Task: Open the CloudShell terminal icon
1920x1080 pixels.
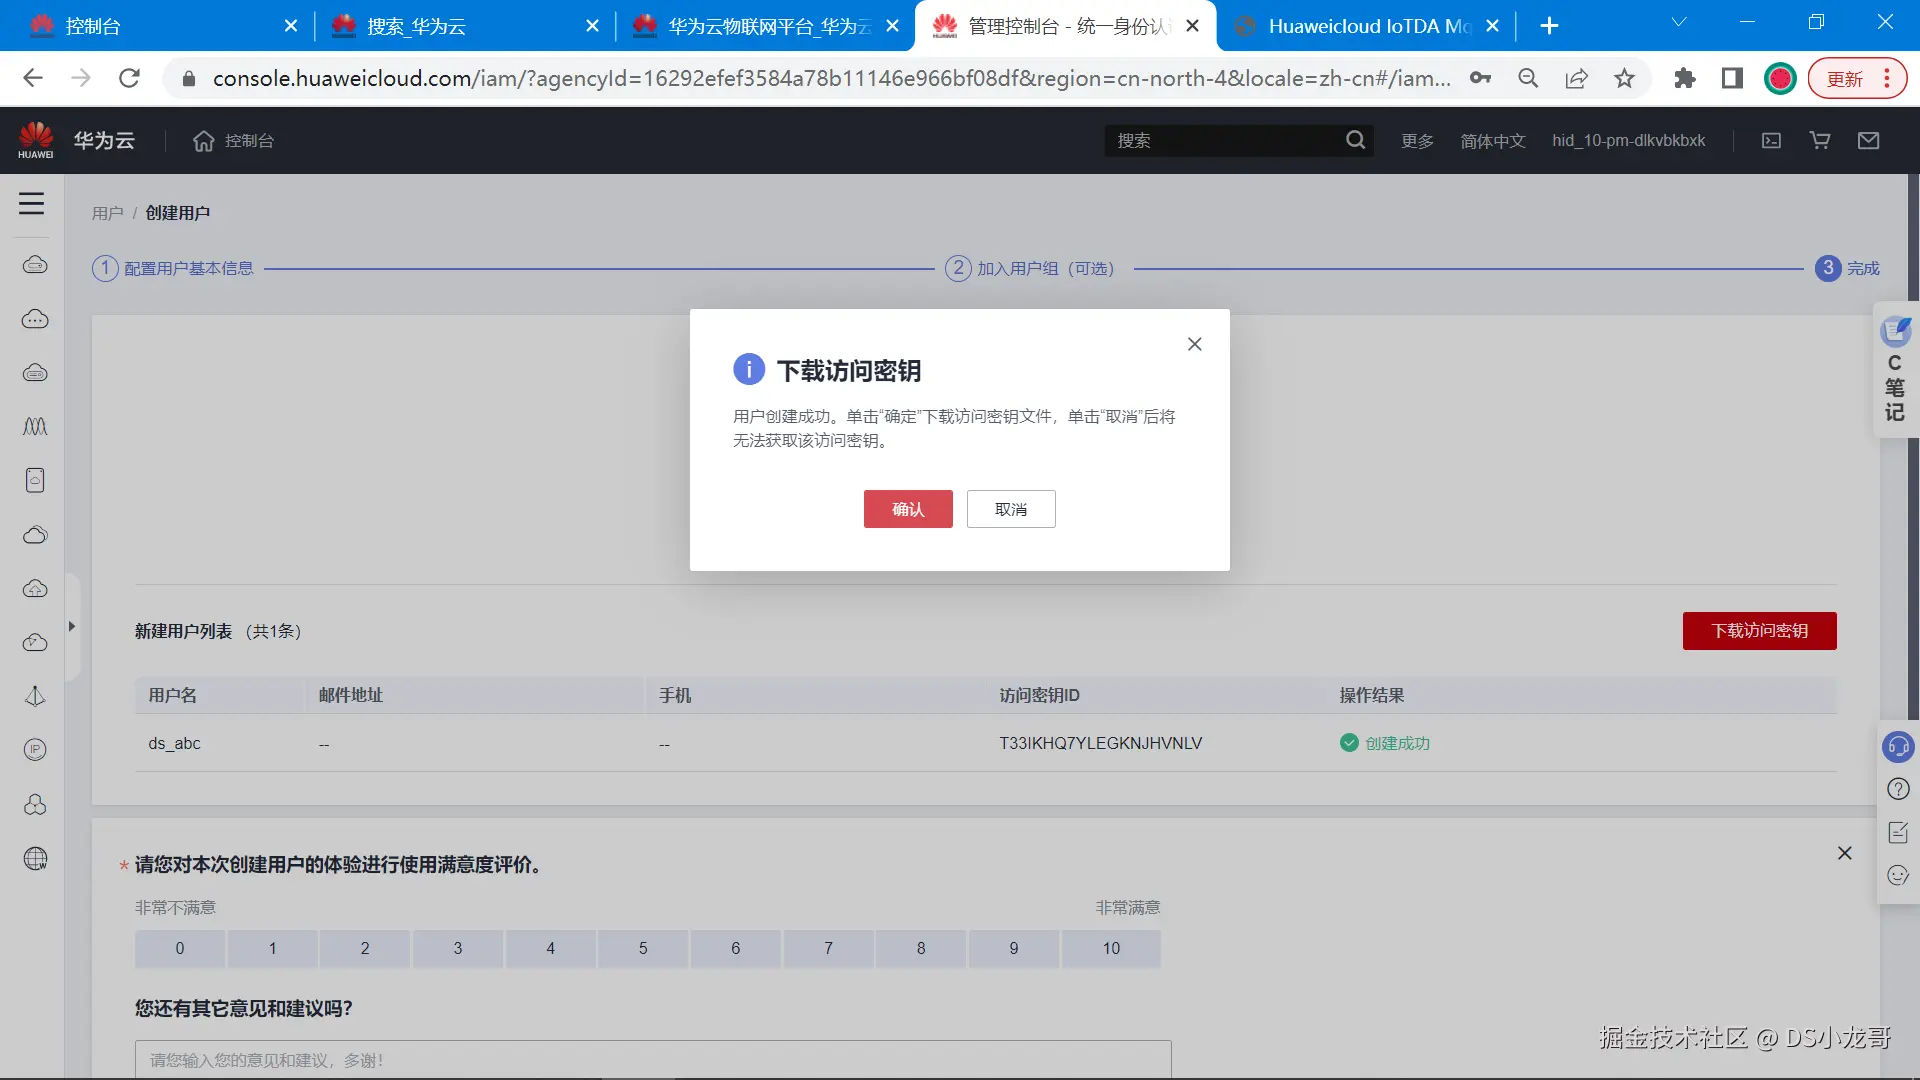Action: tap(1771, 141)
